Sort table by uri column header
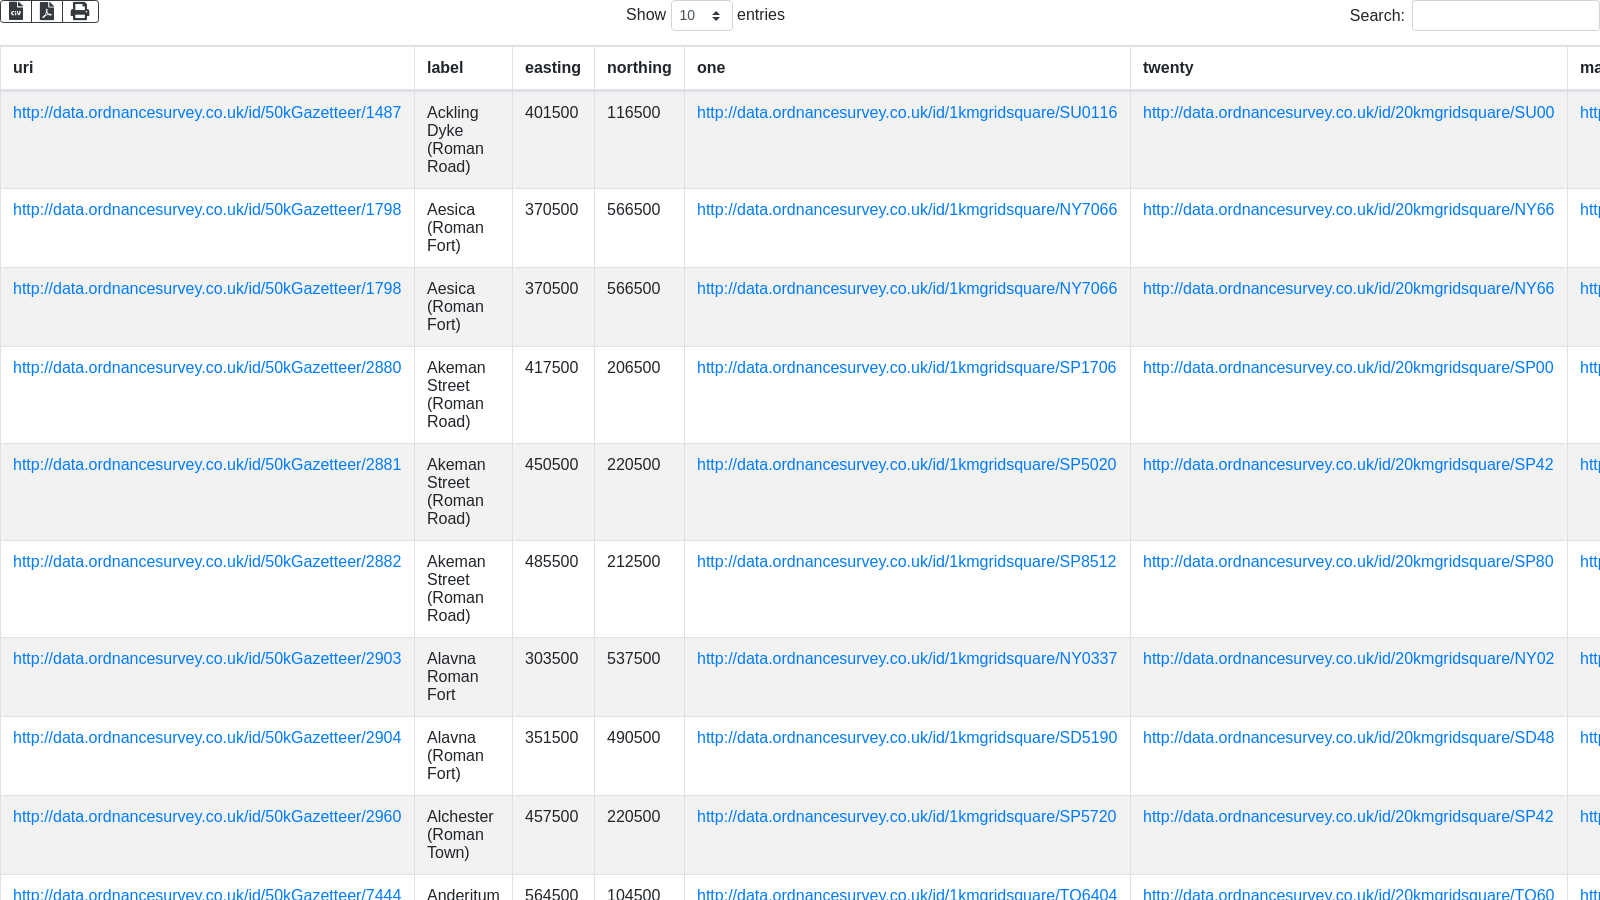Image resolution: width=1600 pixels, height=900 pixels. [x=23, y=68]
